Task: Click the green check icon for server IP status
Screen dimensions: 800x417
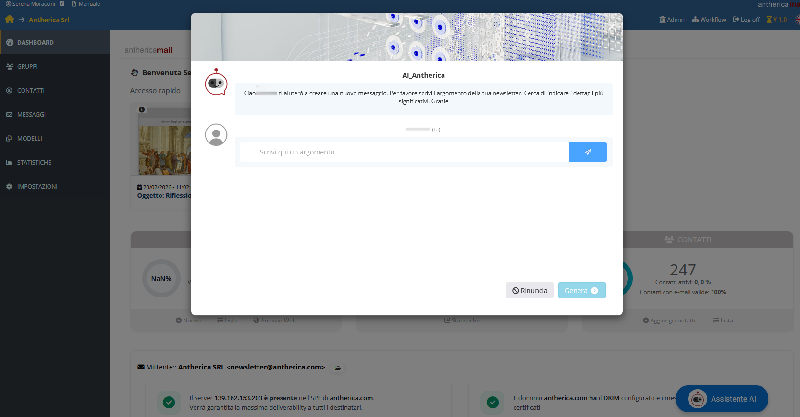Action: pyautogui.click(x=168, y=402)
